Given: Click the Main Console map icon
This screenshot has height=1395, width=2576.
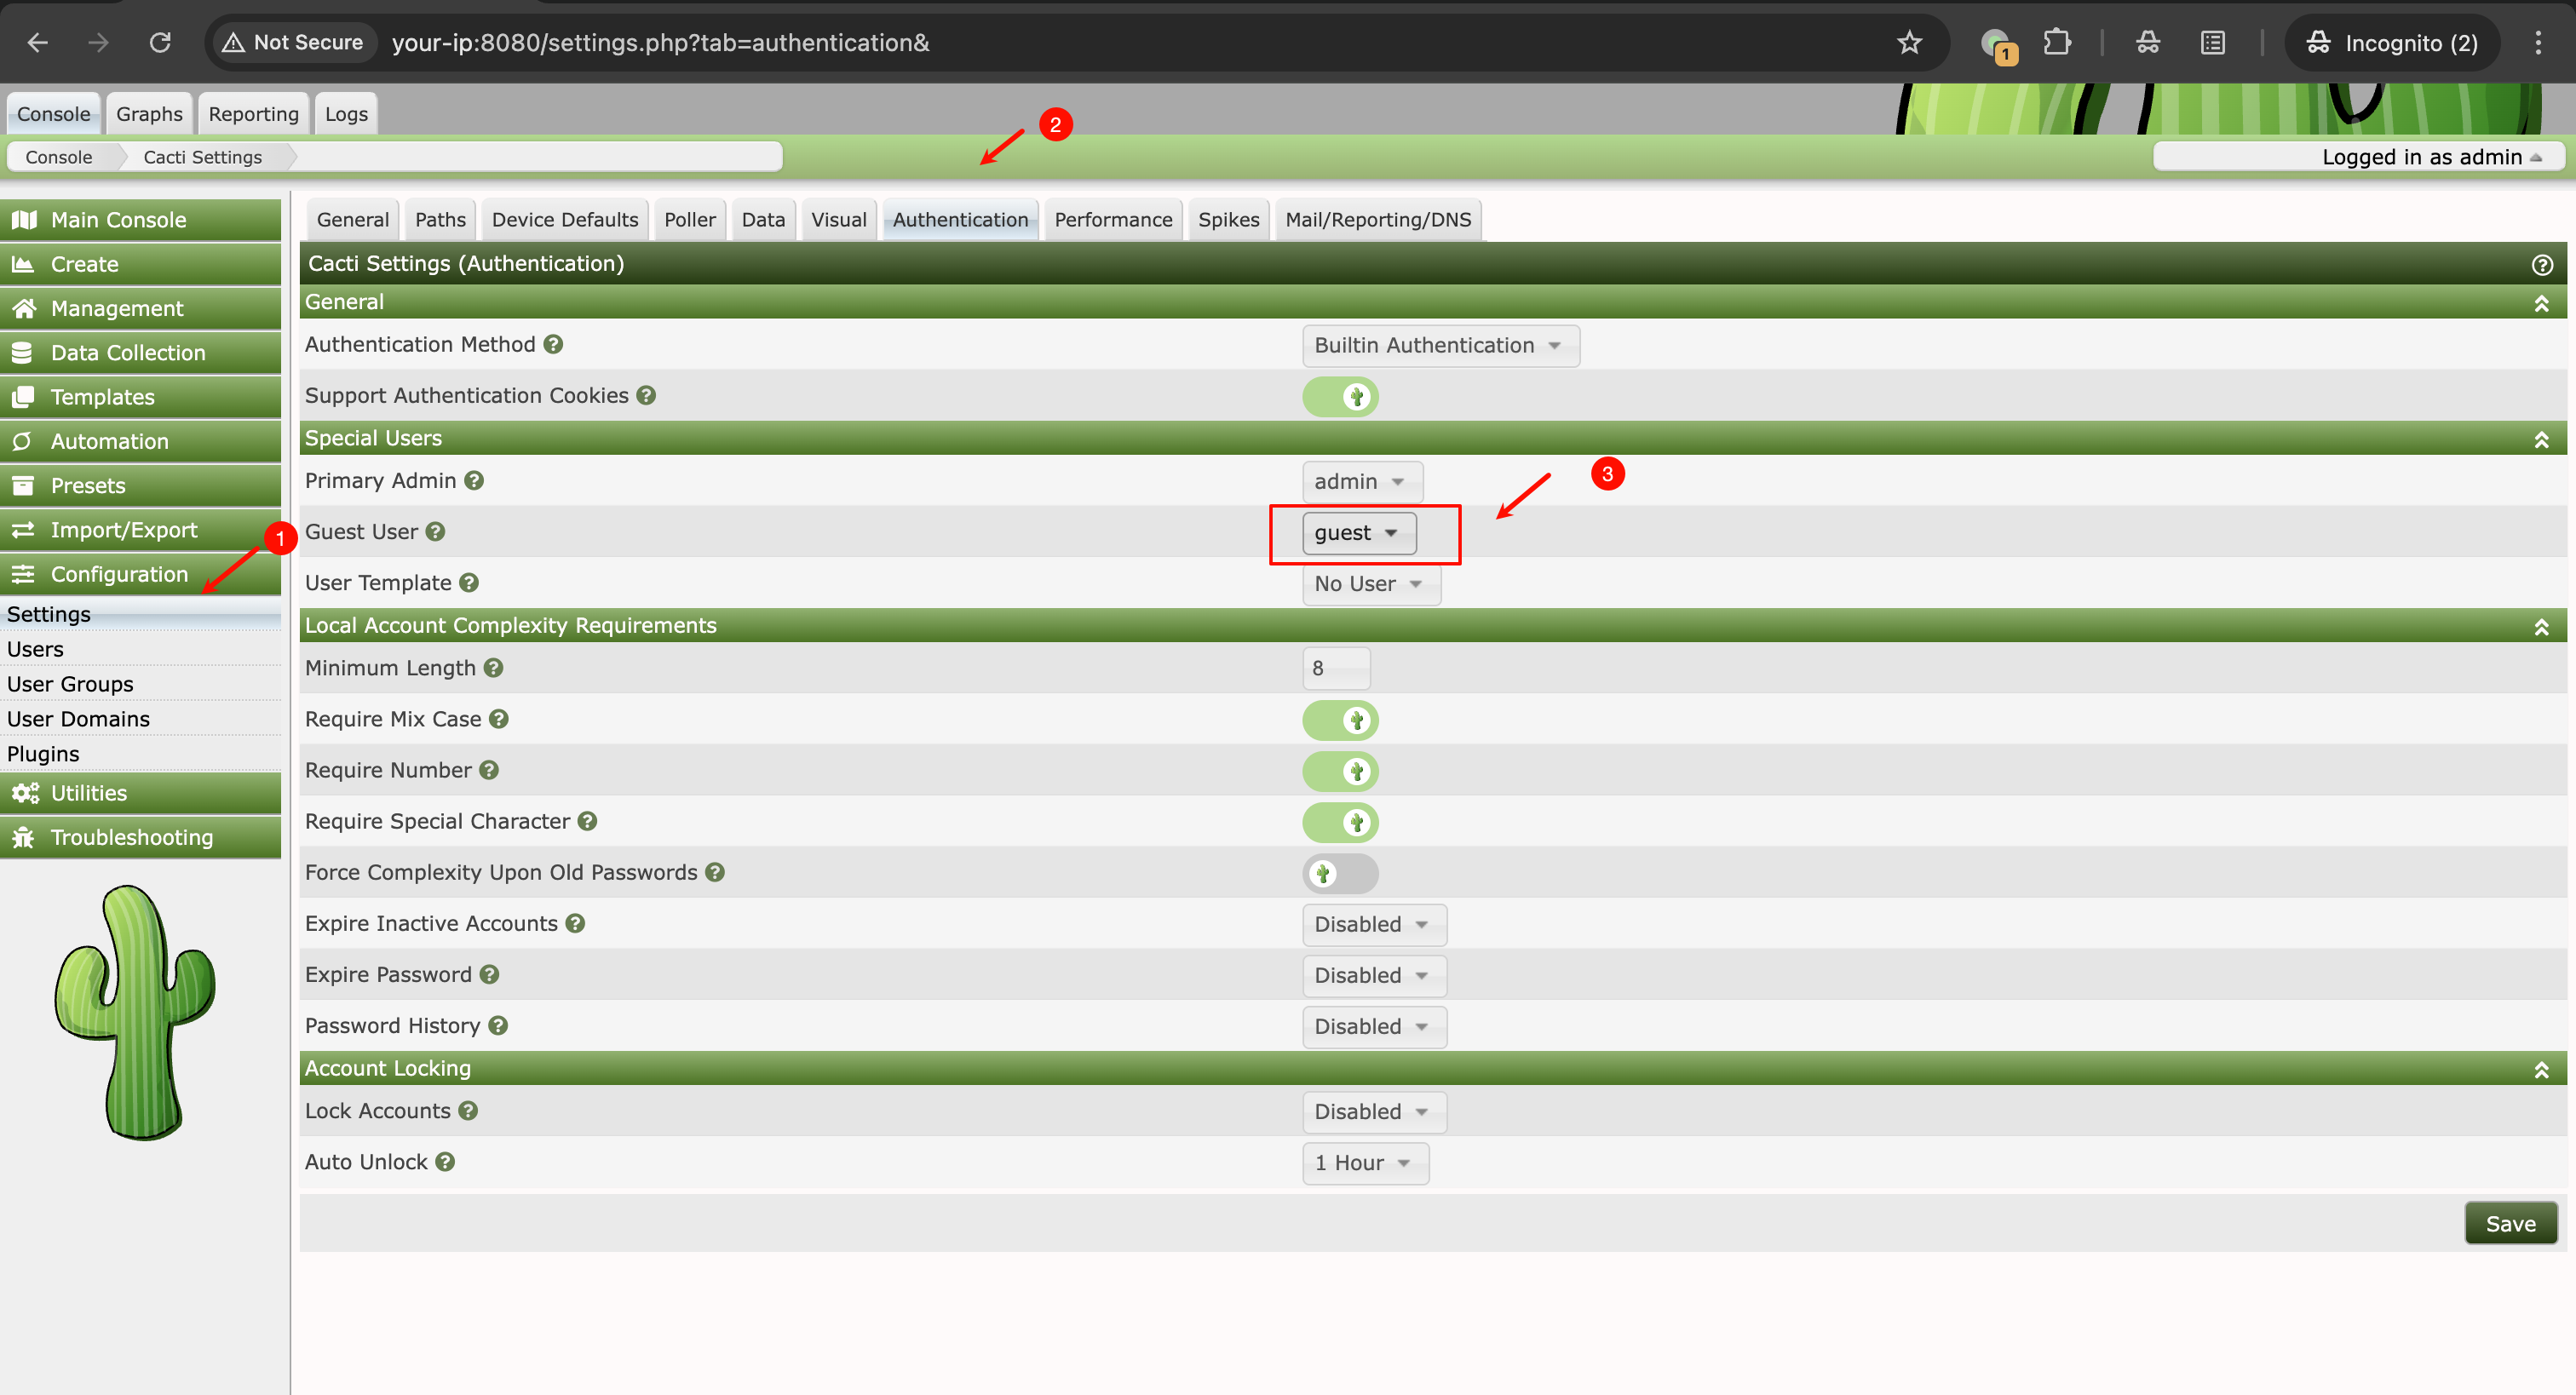Looking at the screenshot, I should pyautogui.click(x=24, y=220).
